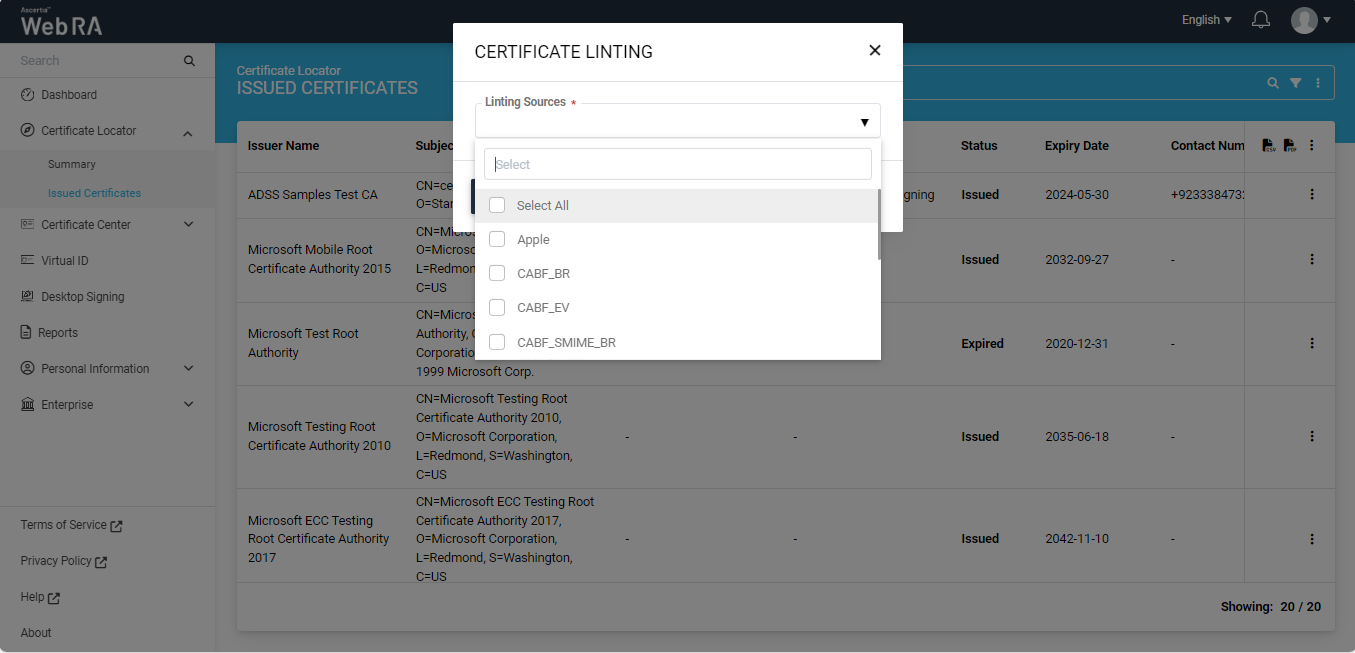
Task: Click the Personal Information person icon
Action: [x=27, y=369]
